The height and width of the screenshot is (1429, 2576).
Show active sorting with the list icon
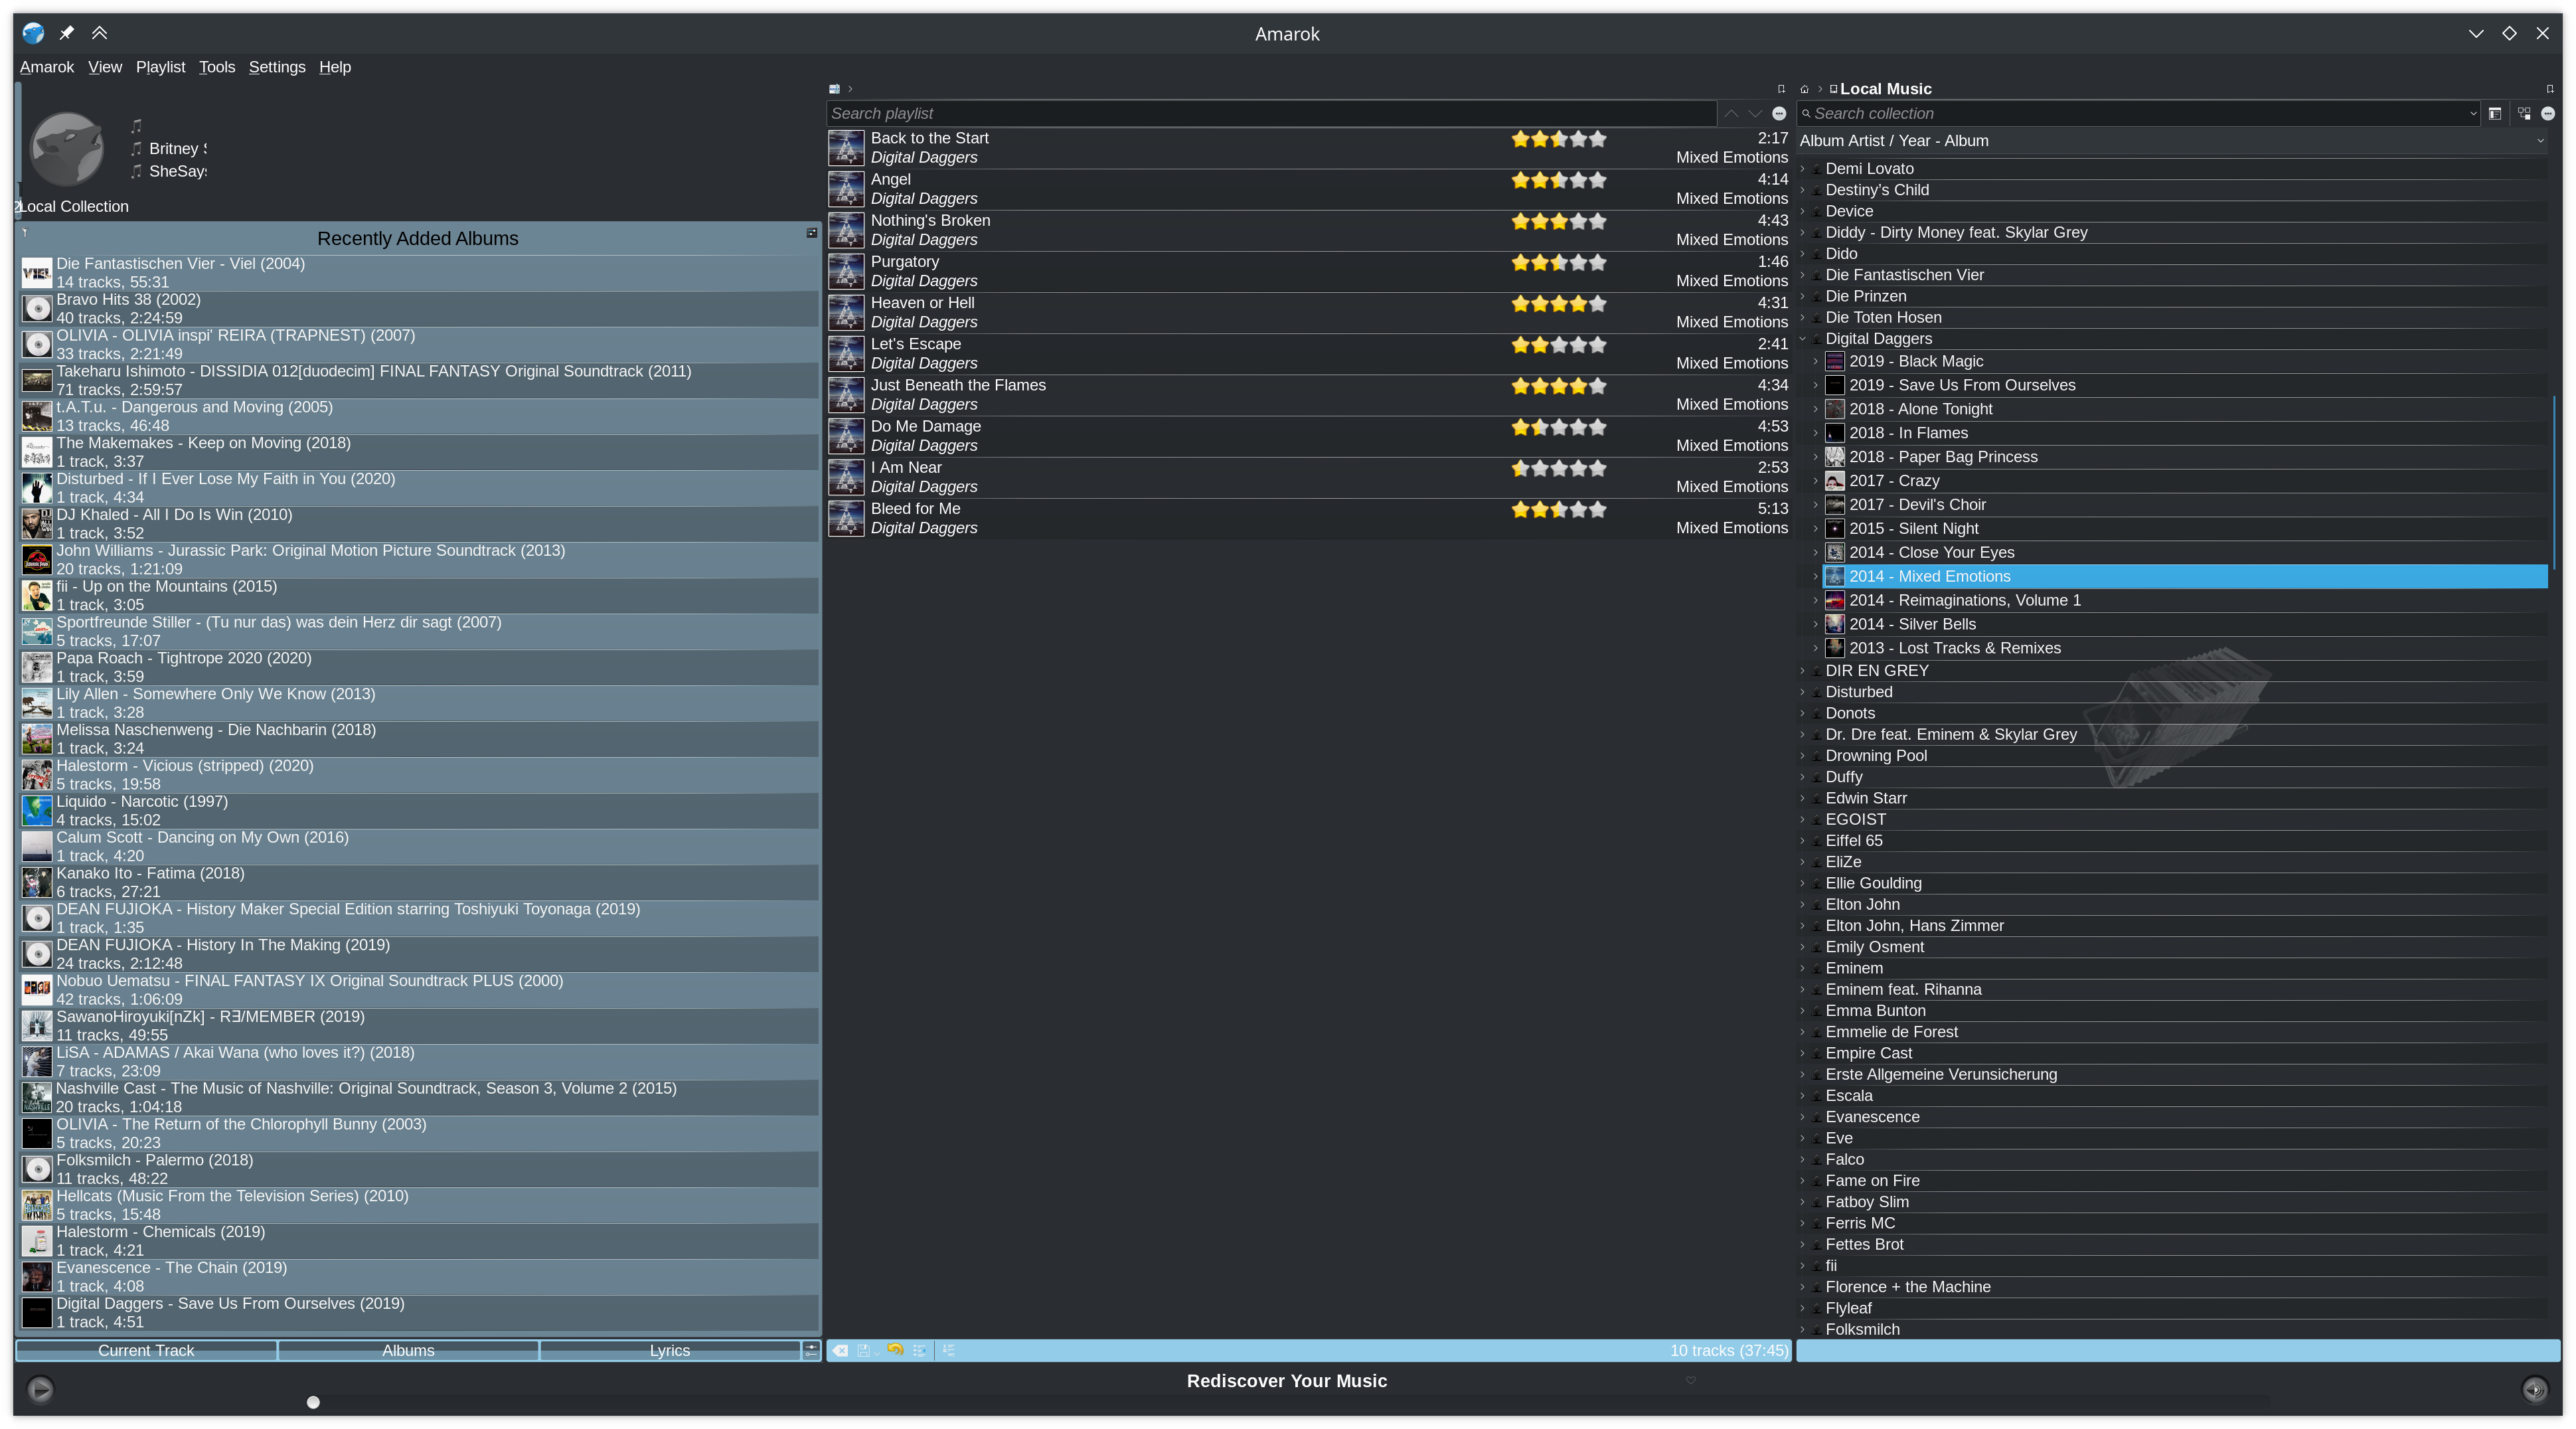tap(949, 1351)
